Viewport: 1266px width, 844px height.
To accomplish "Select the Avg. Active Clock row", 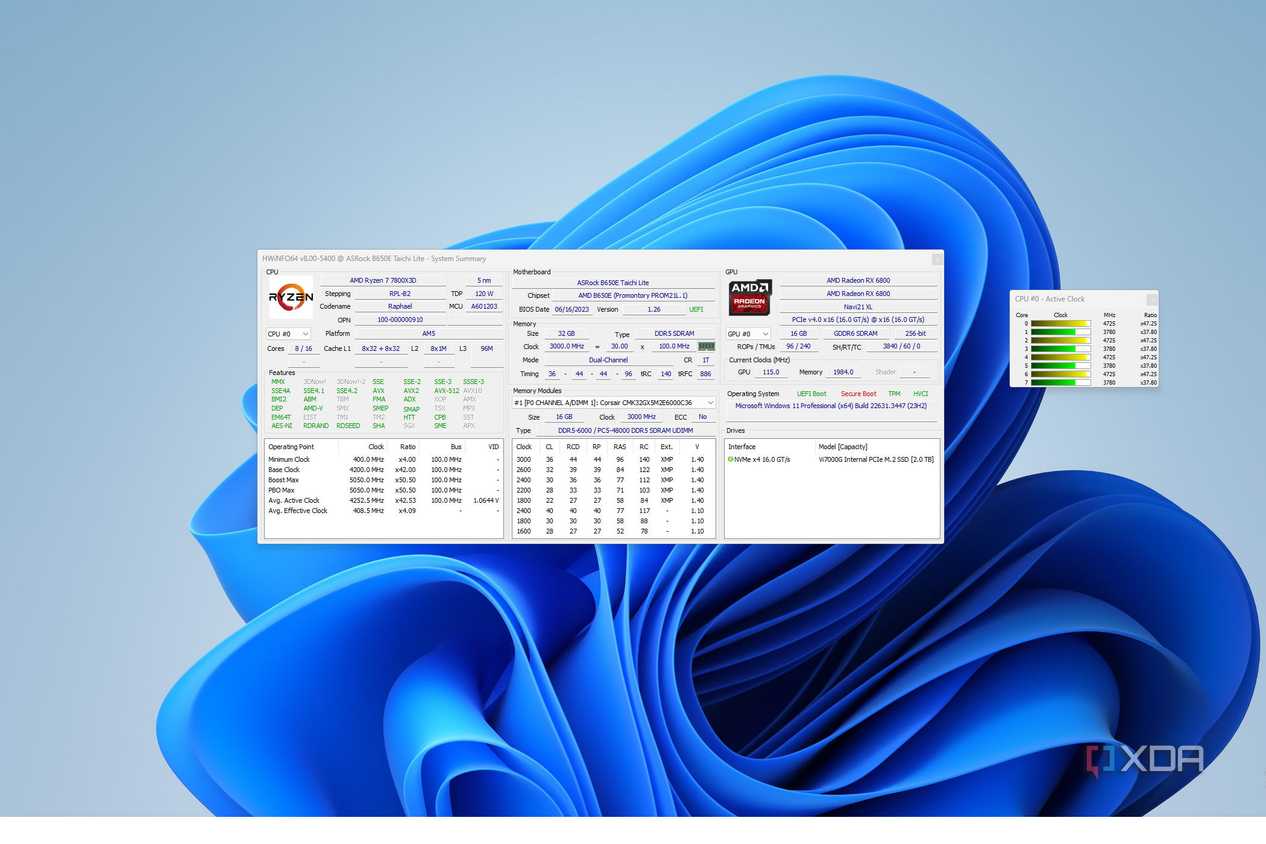I will [383, 500].
